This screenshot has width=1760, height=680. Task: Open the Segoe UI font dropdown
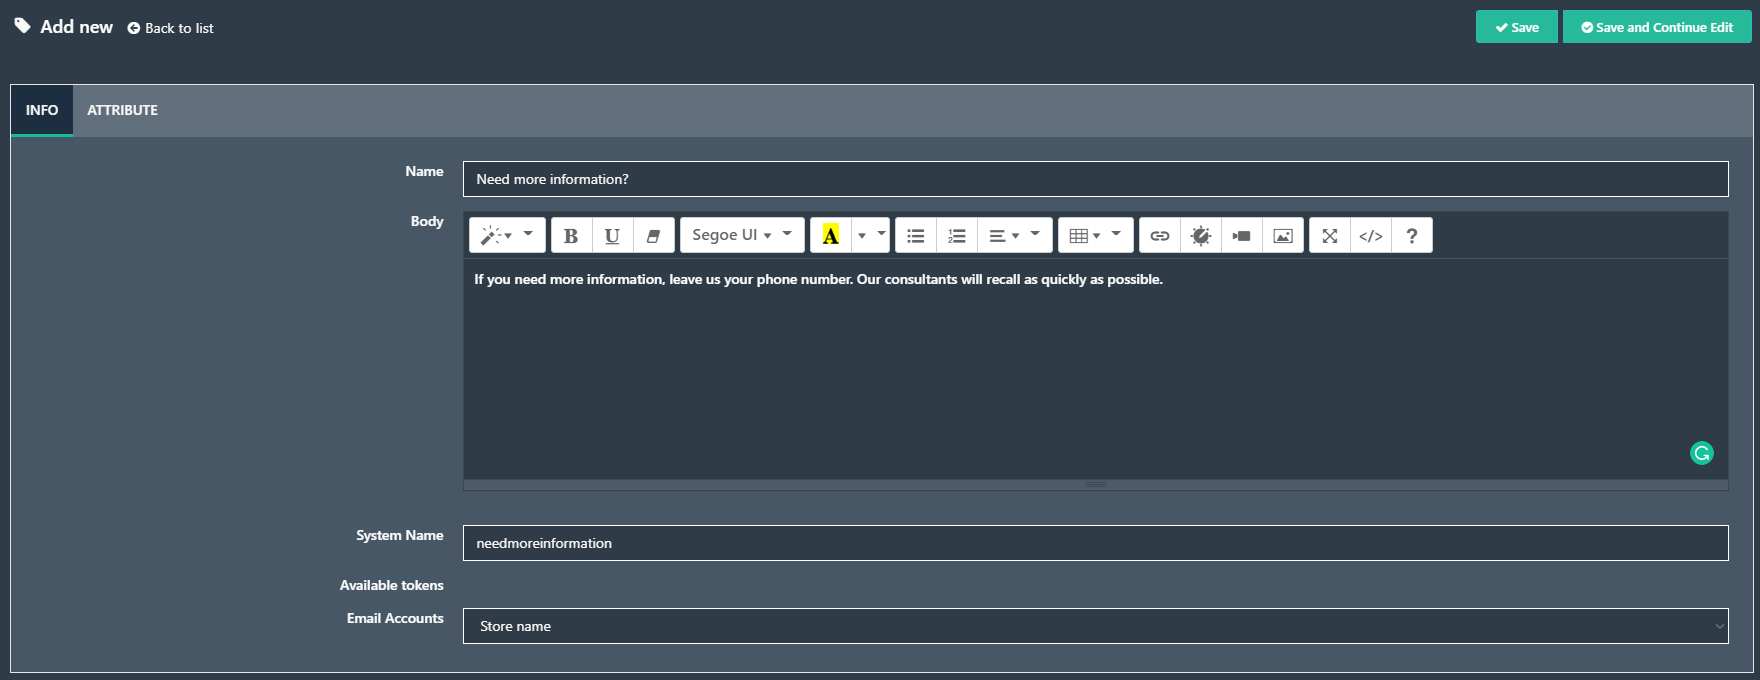742,235
